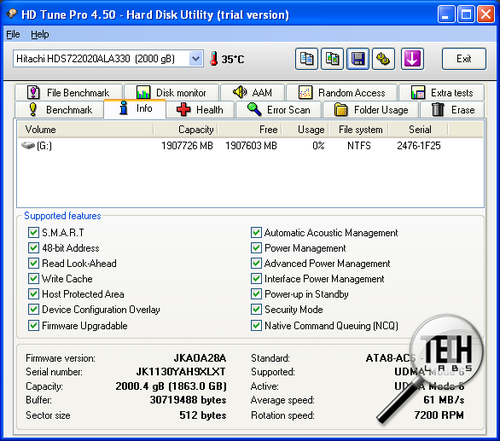Select the Info tab

tap(135, 108)
